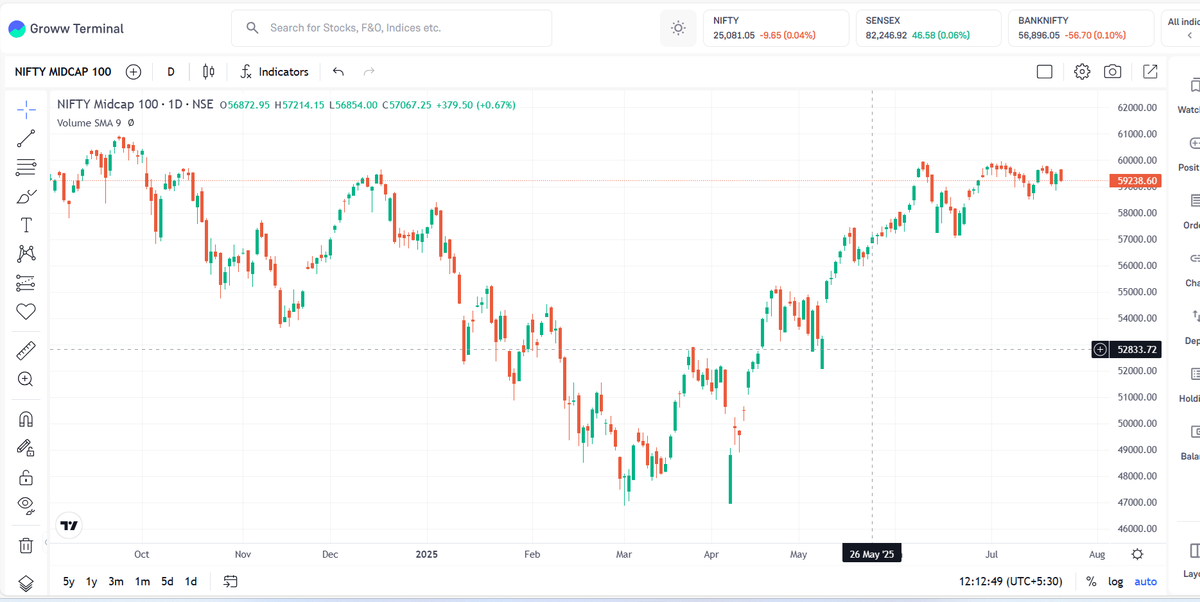This screenshot has width=1200, height=602.
Task: Click the redo arrow
Action: click(x=369, y=72)
